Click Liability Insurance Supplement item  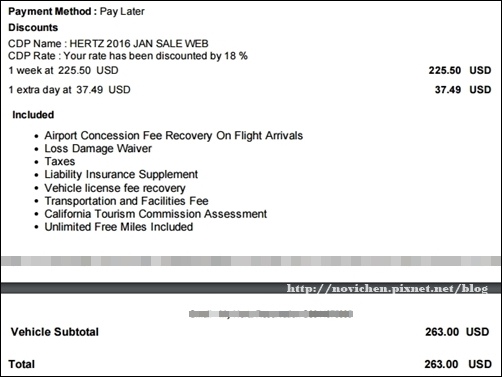[121, 174]
